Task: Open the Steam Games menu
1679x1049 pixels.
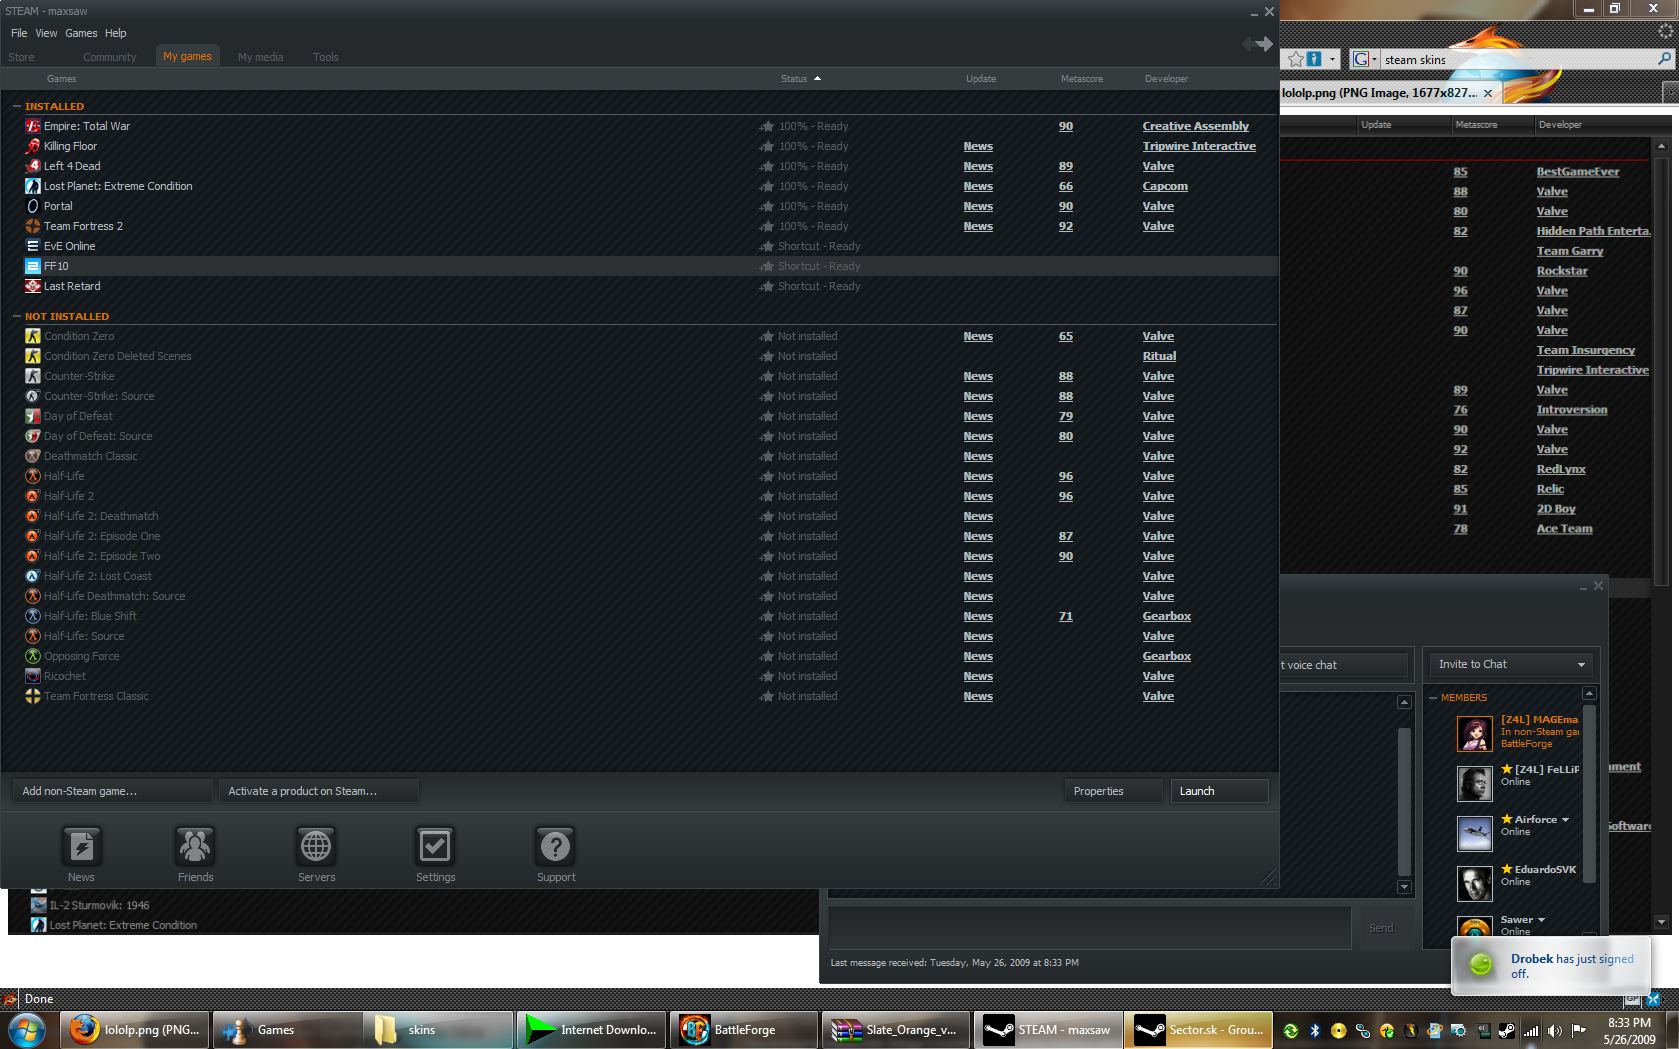Action: point(81,33)
